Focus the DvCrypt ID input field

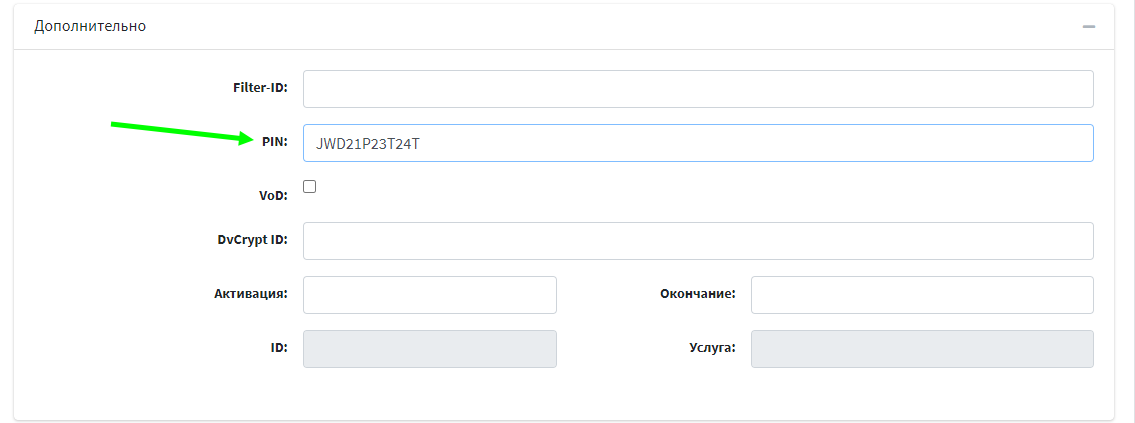pos(697,241)
